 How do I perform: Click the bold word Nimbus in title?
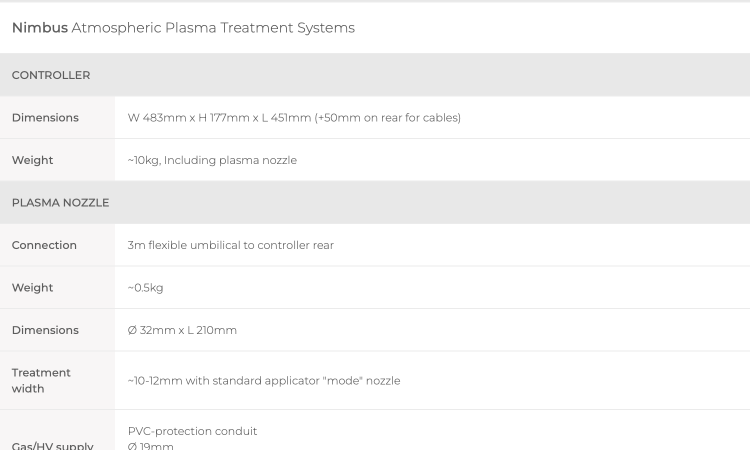(x=40, y=28)
